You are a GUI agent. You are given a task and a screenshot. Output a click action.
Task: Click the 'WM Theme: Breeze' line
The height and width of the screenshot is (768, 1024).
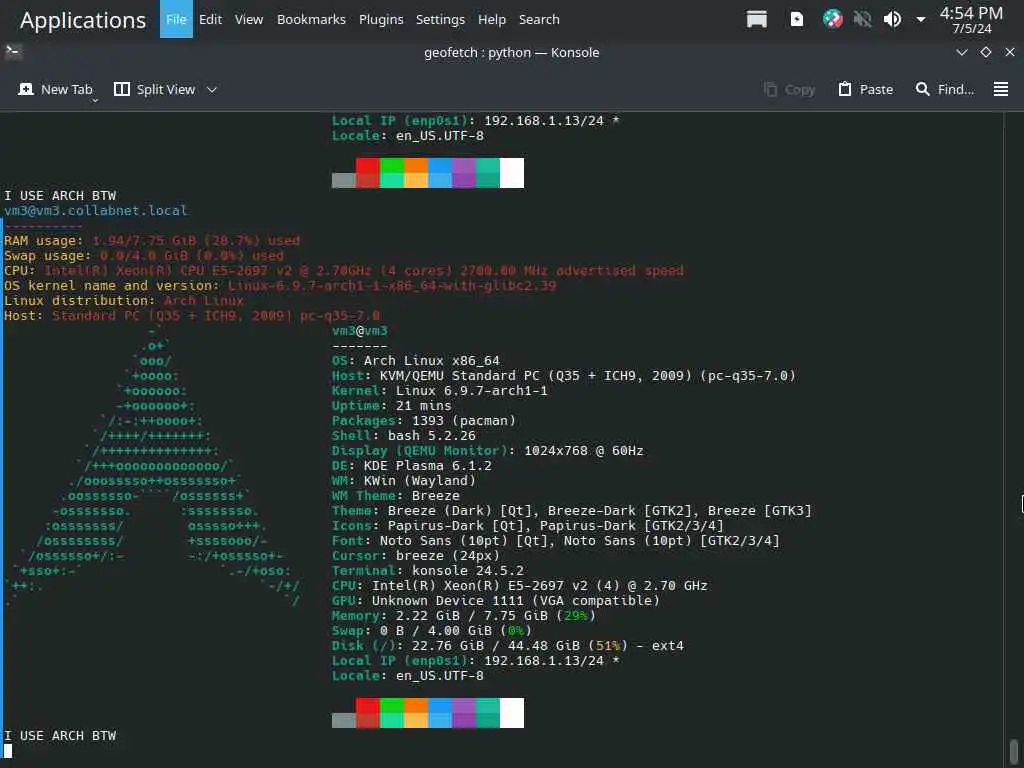[x=396, y=496]
